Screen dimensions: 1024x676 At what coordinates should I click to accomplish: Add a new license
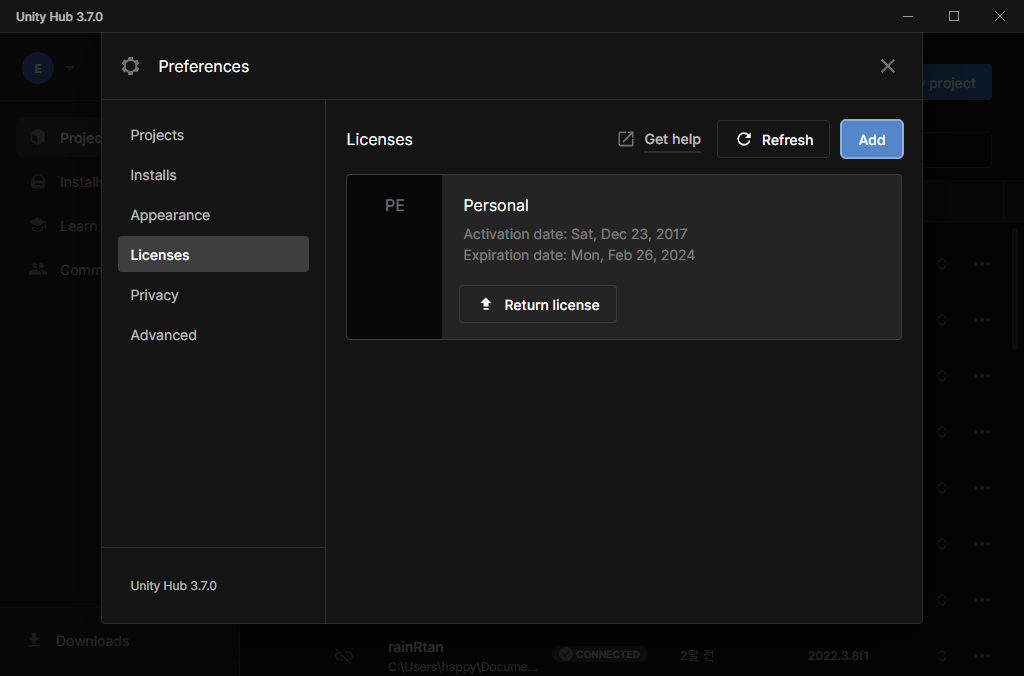[871, 139]
